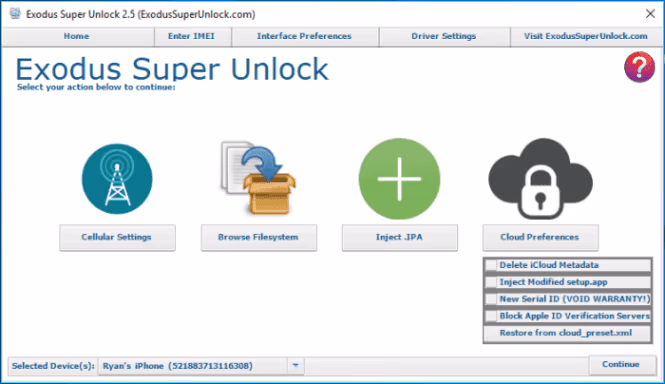Screen dimensions: 665x384
Task: Enable Delete iCloud Metadata checkbox
Action: tap(491, 265)
